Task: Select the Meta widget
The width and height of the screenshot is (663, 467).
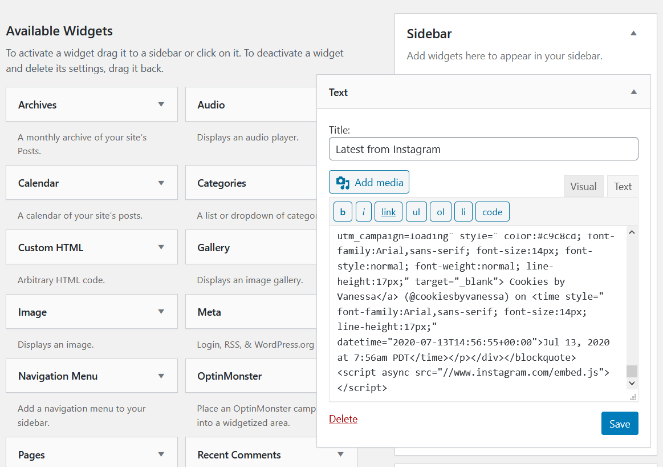Action: [251, 312]
